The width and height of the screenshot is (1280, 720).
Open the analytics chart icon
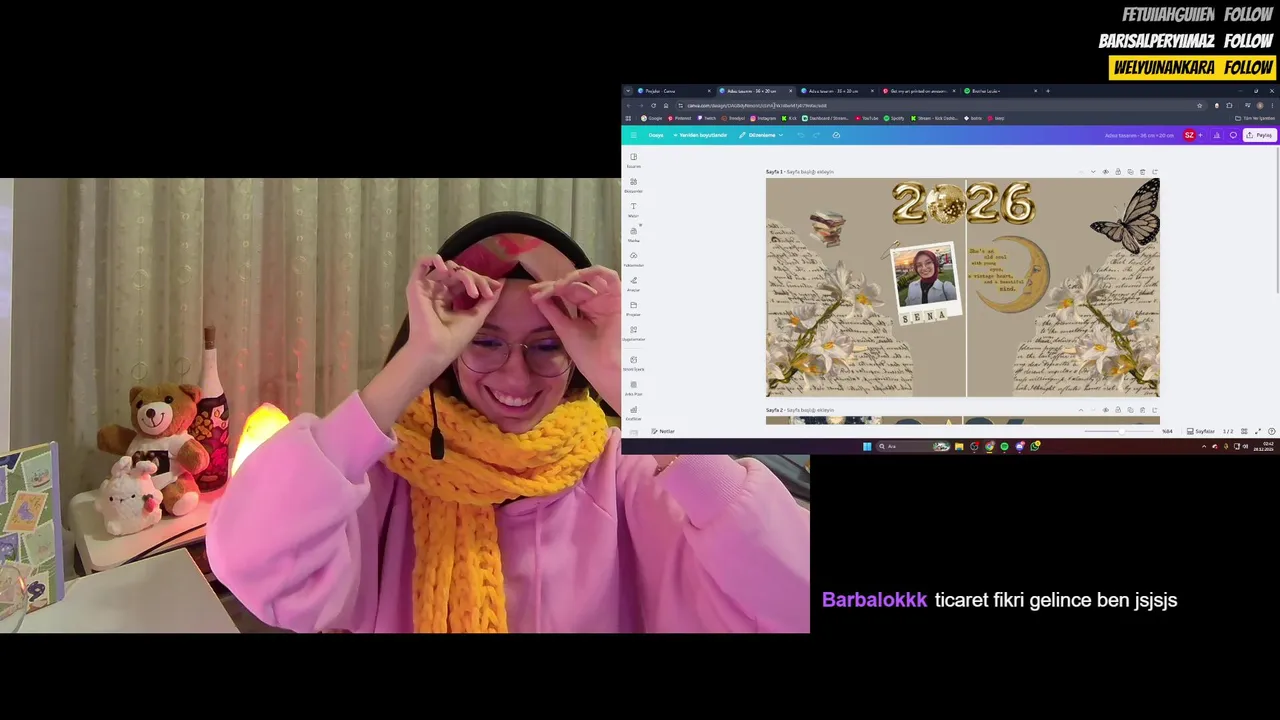[x=1217, y=135]
